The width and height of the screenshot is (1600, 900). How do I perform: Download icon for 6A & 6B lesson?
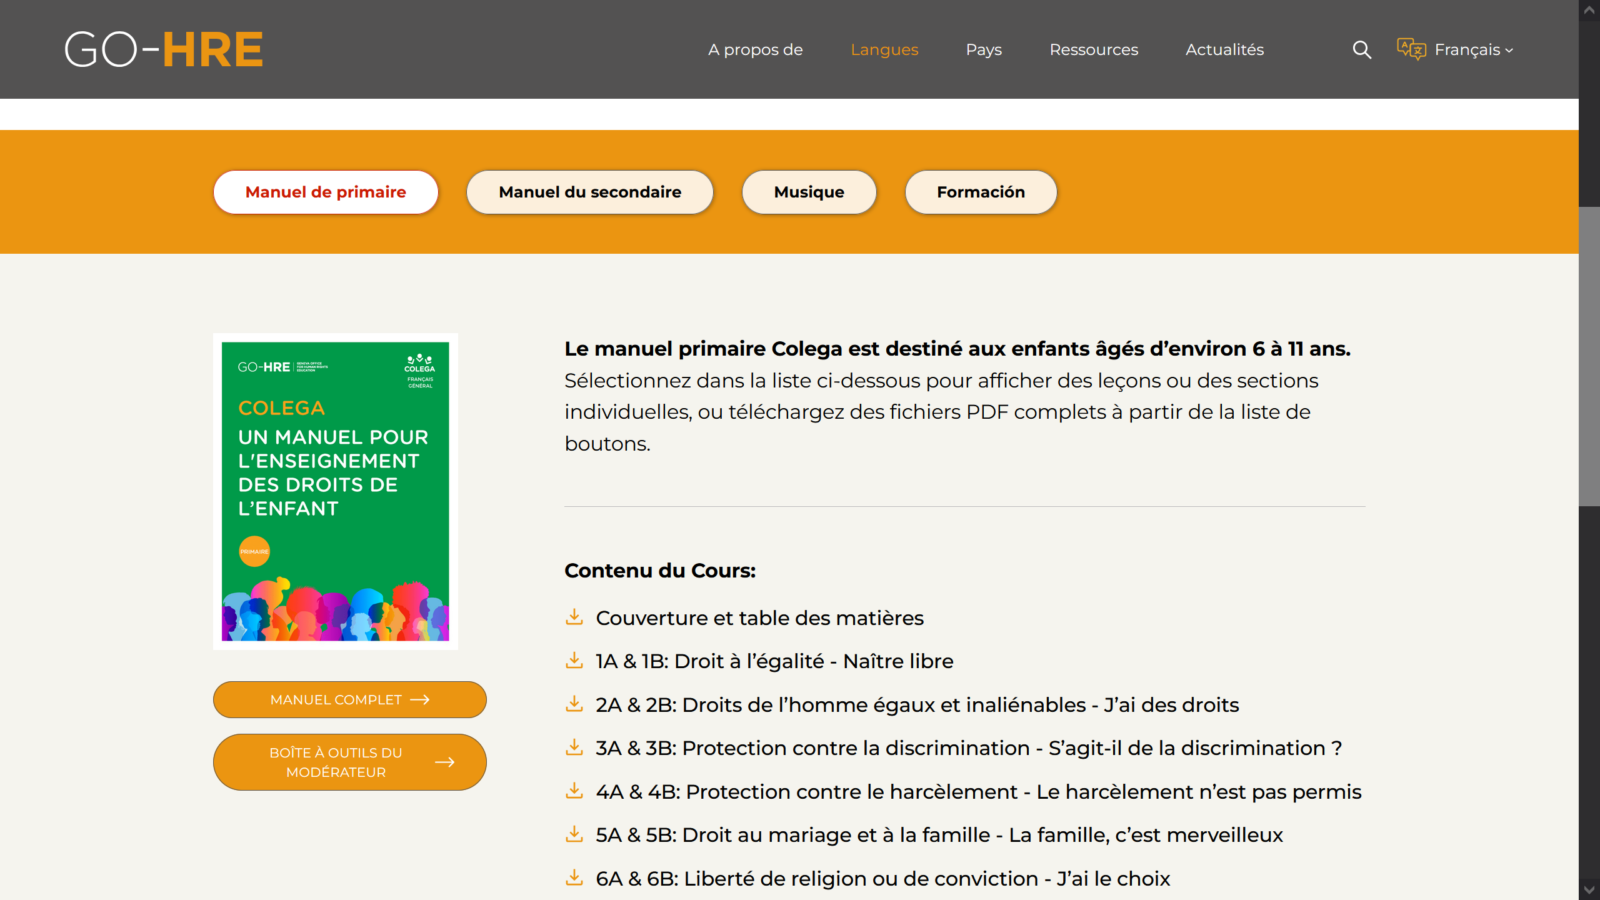coord(574,878)
